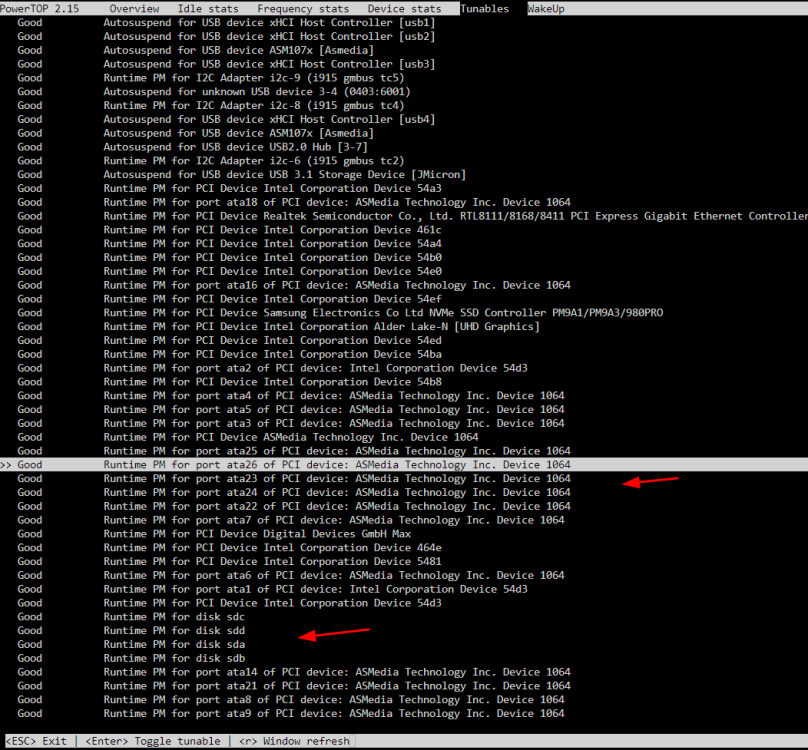Select Intel Corporation Device 54a3 row
808x750 pixels.
[404, 189]
